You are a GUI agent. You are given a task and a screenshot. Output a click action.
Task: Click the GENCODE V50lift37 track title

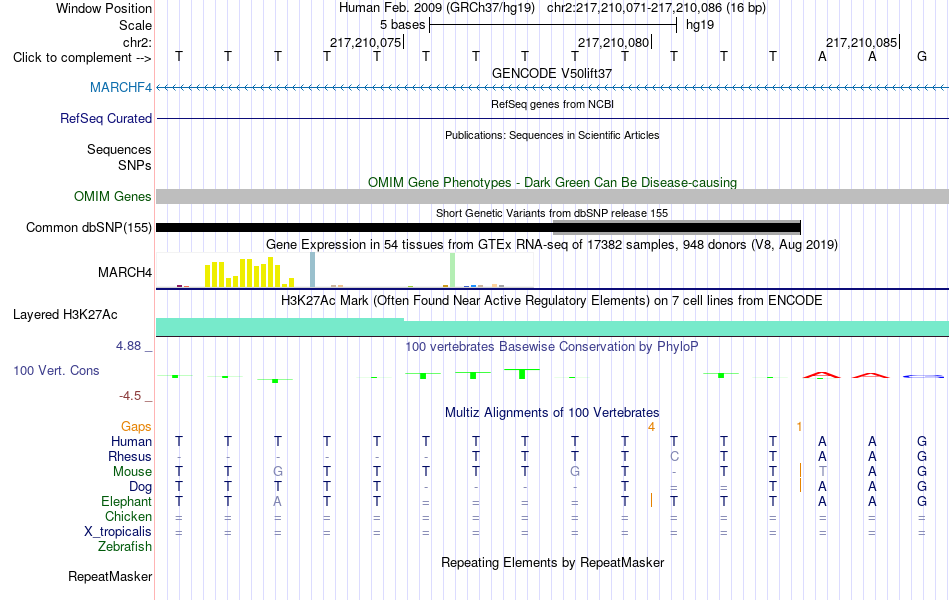point(552,73)
